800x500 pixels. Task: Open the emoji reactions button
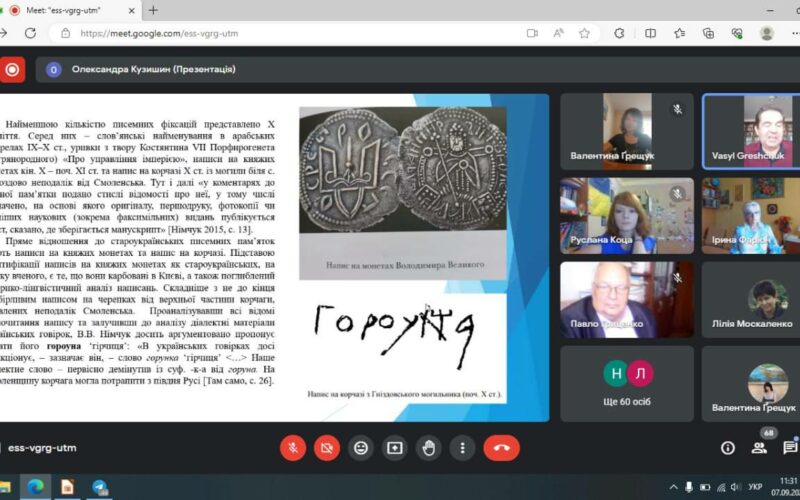coord(361,447)
